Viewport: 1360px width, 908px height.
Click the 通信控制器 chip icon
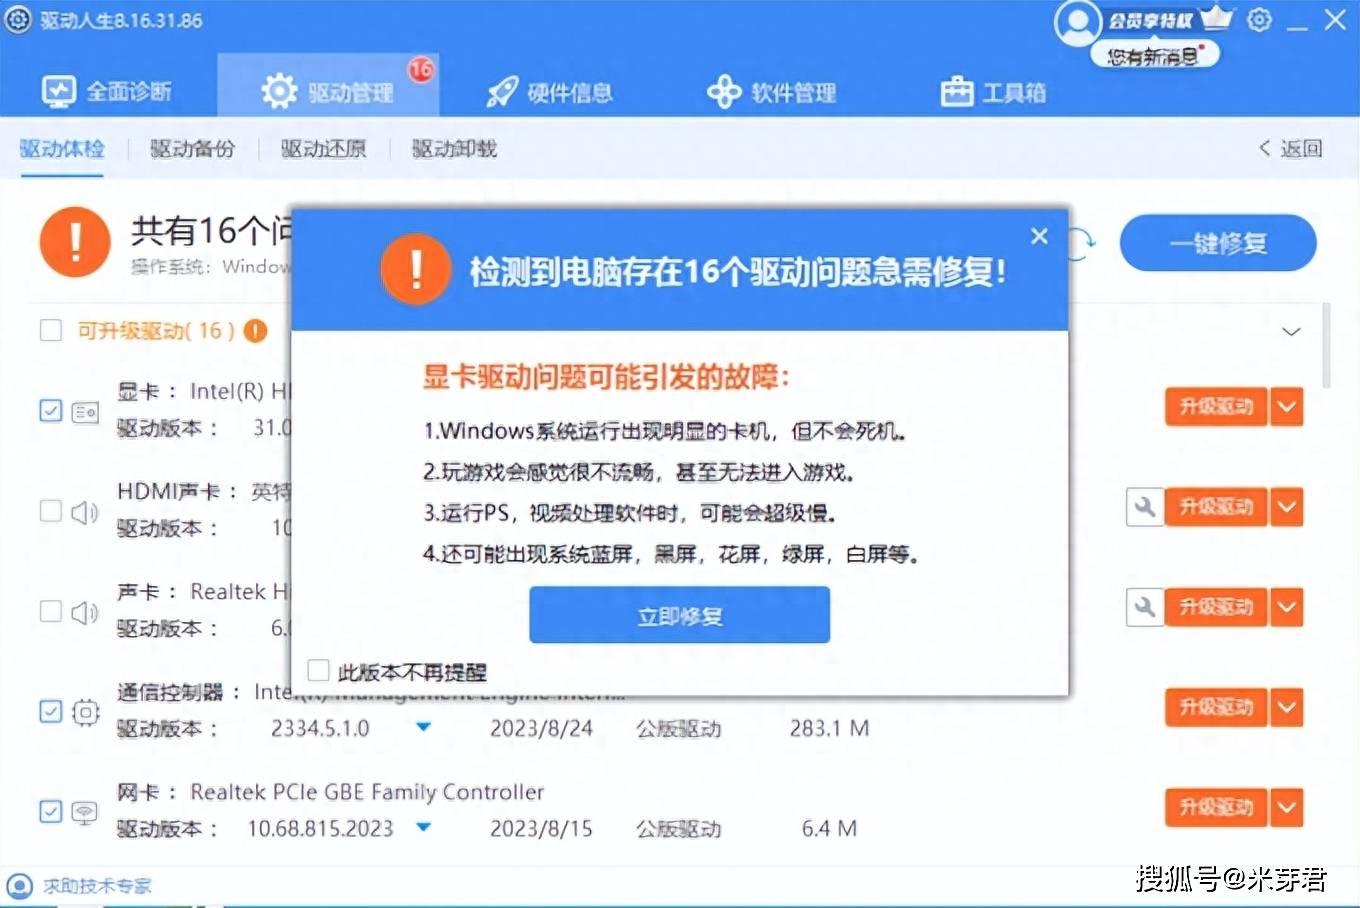click(85, 712)
